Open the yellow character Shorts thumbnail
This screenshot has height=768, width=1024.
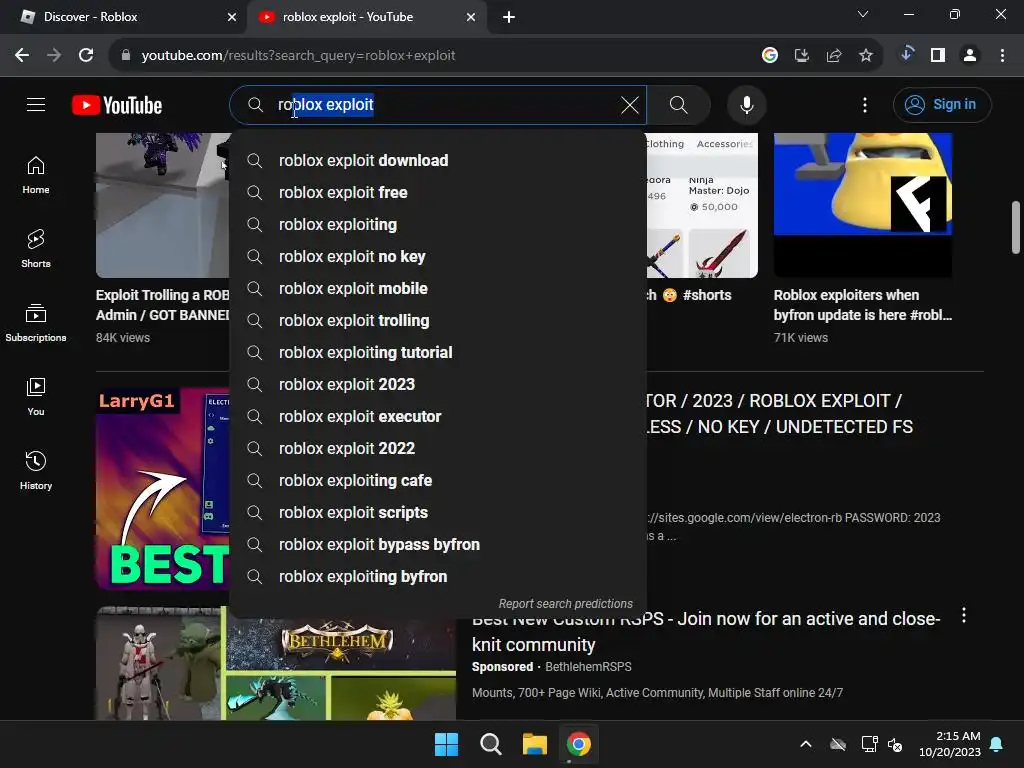tap(863, 204)
